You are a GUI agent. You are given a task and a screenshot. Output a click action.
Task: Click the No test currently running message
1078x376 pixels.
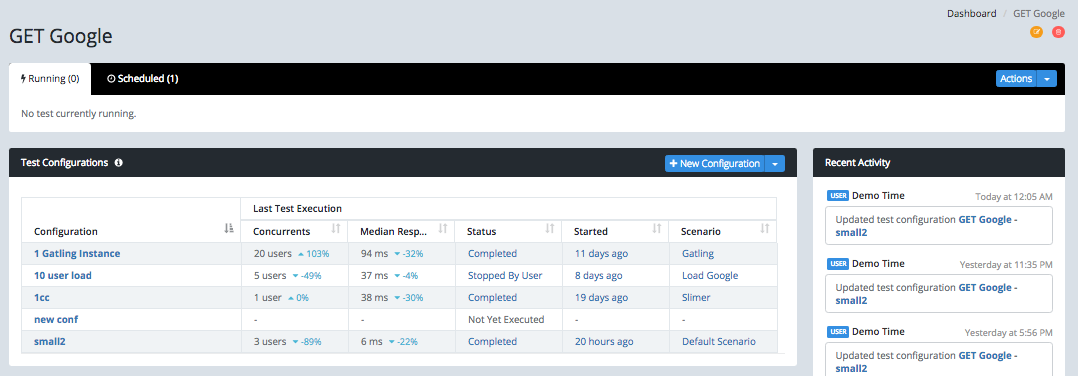click(x=78, y=113)
